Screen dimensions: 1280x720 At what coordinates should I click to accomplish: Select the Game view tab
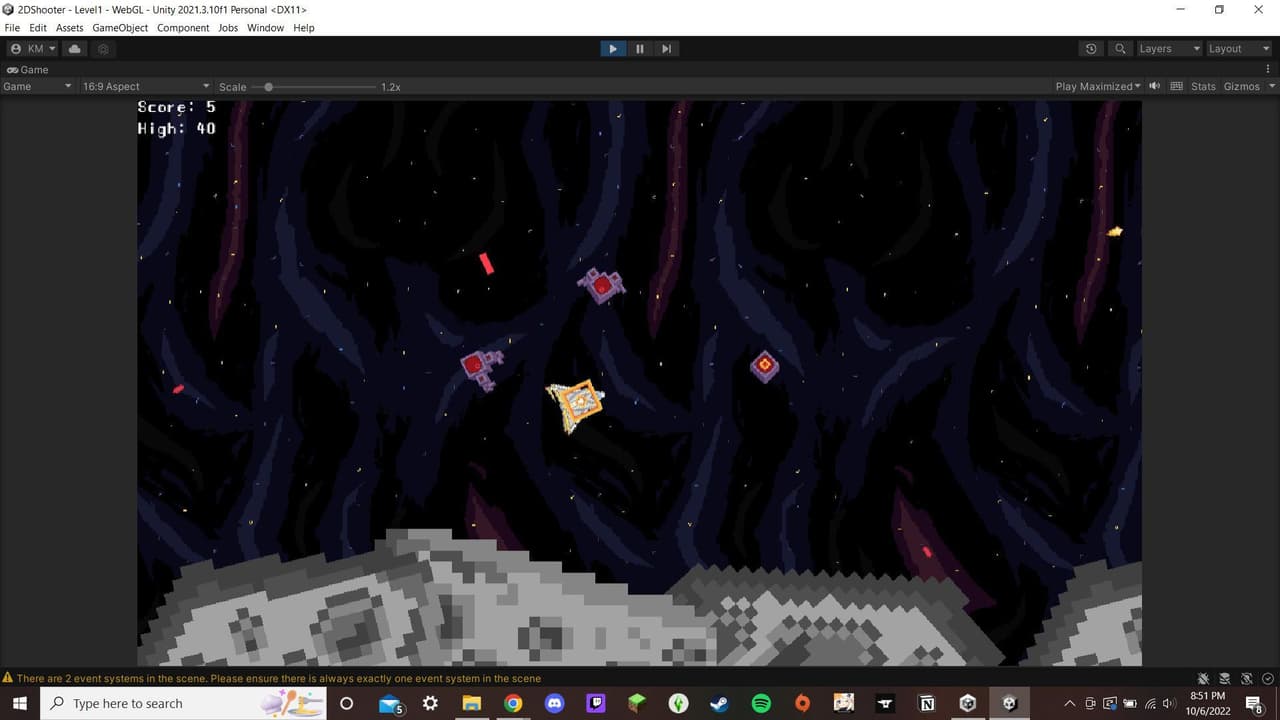click(28, 70)
